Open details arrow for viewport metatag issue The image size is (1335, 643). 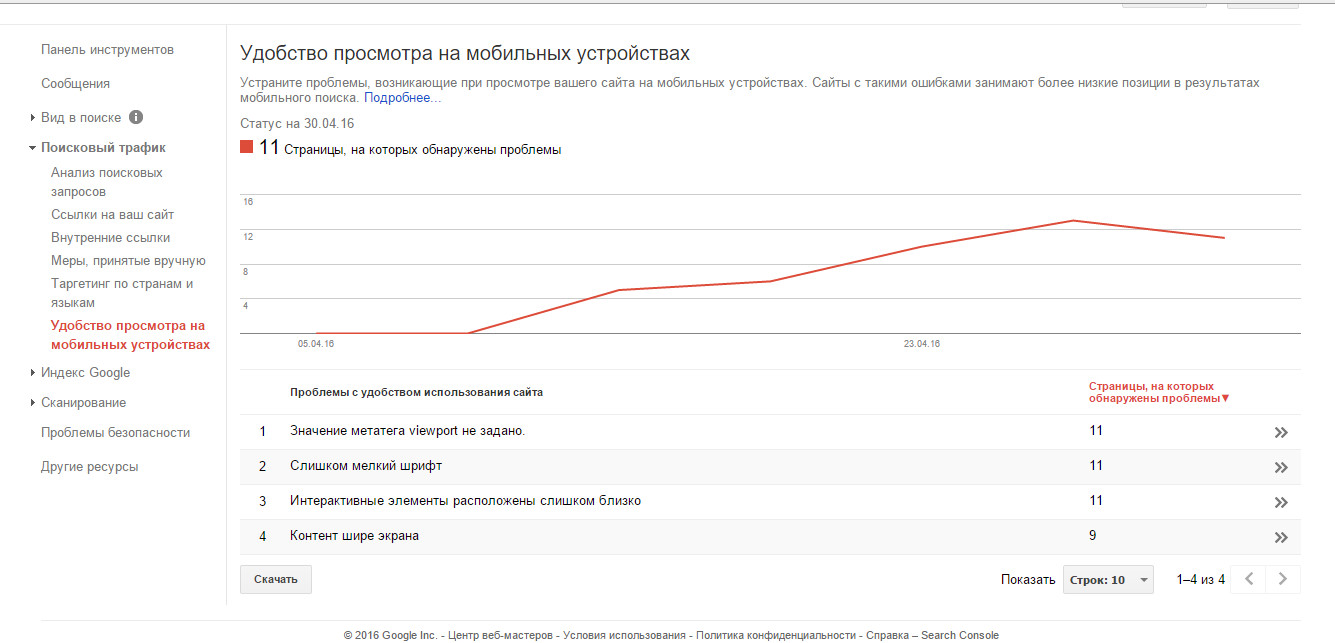pyautogui.click(x=1280, y=432)
